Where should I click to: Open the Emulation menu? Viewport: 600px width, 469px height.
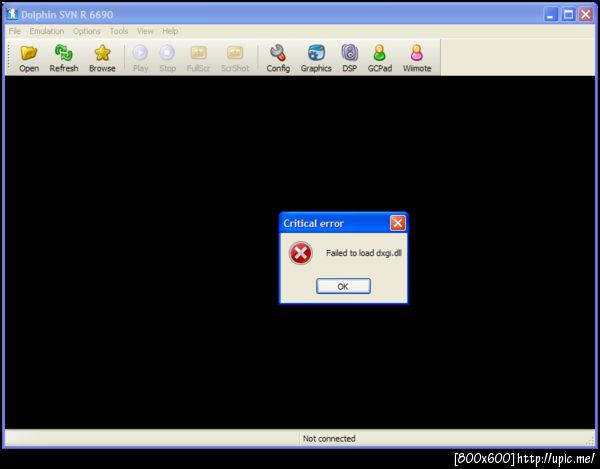click(x=47, y=31)
